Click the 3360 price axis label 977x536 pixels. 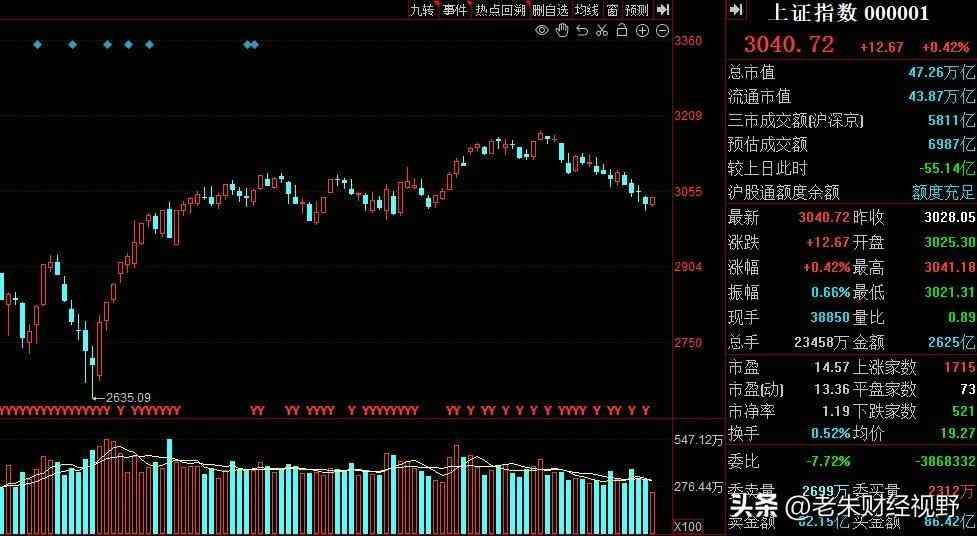[688, 41]
